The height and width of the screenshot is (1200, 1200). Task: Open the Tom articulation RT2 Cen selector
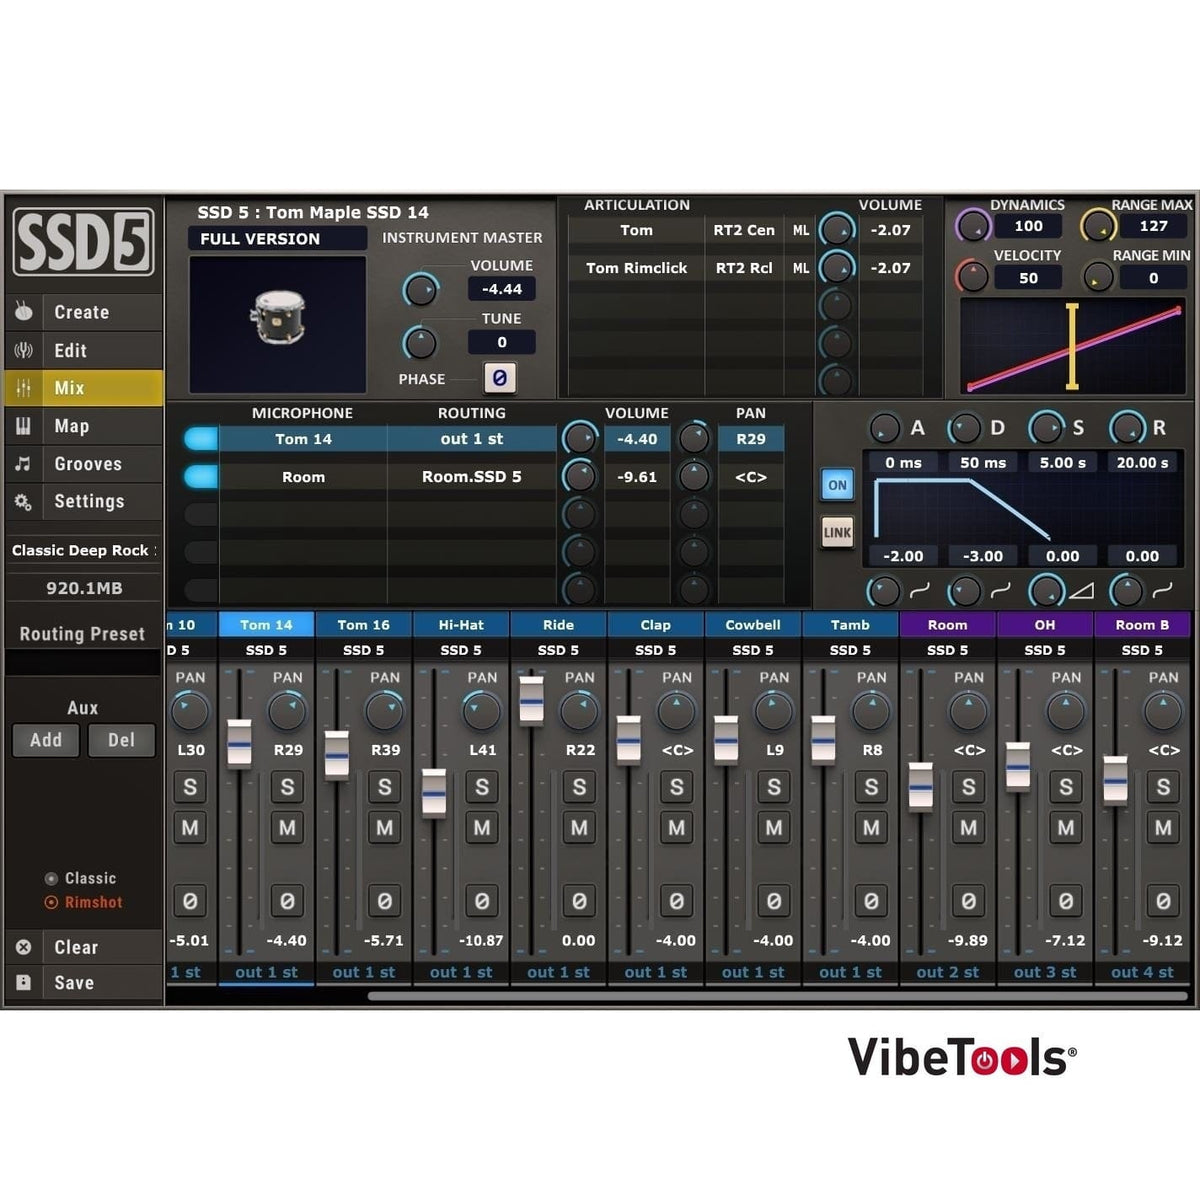pyautogui.click(x=744, y=230)
